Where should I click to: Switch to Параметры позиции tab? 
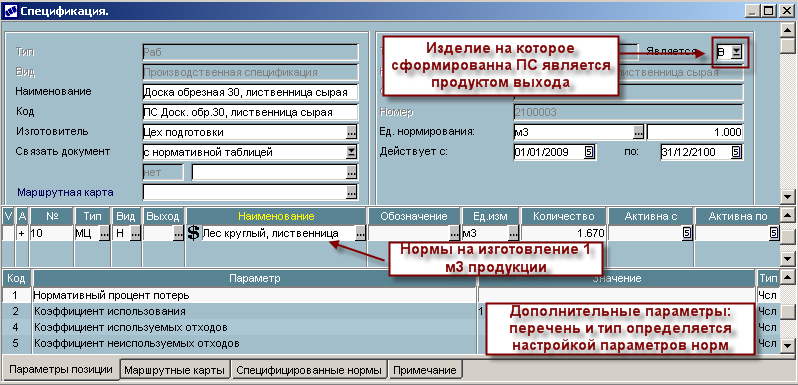click(61, 369)
